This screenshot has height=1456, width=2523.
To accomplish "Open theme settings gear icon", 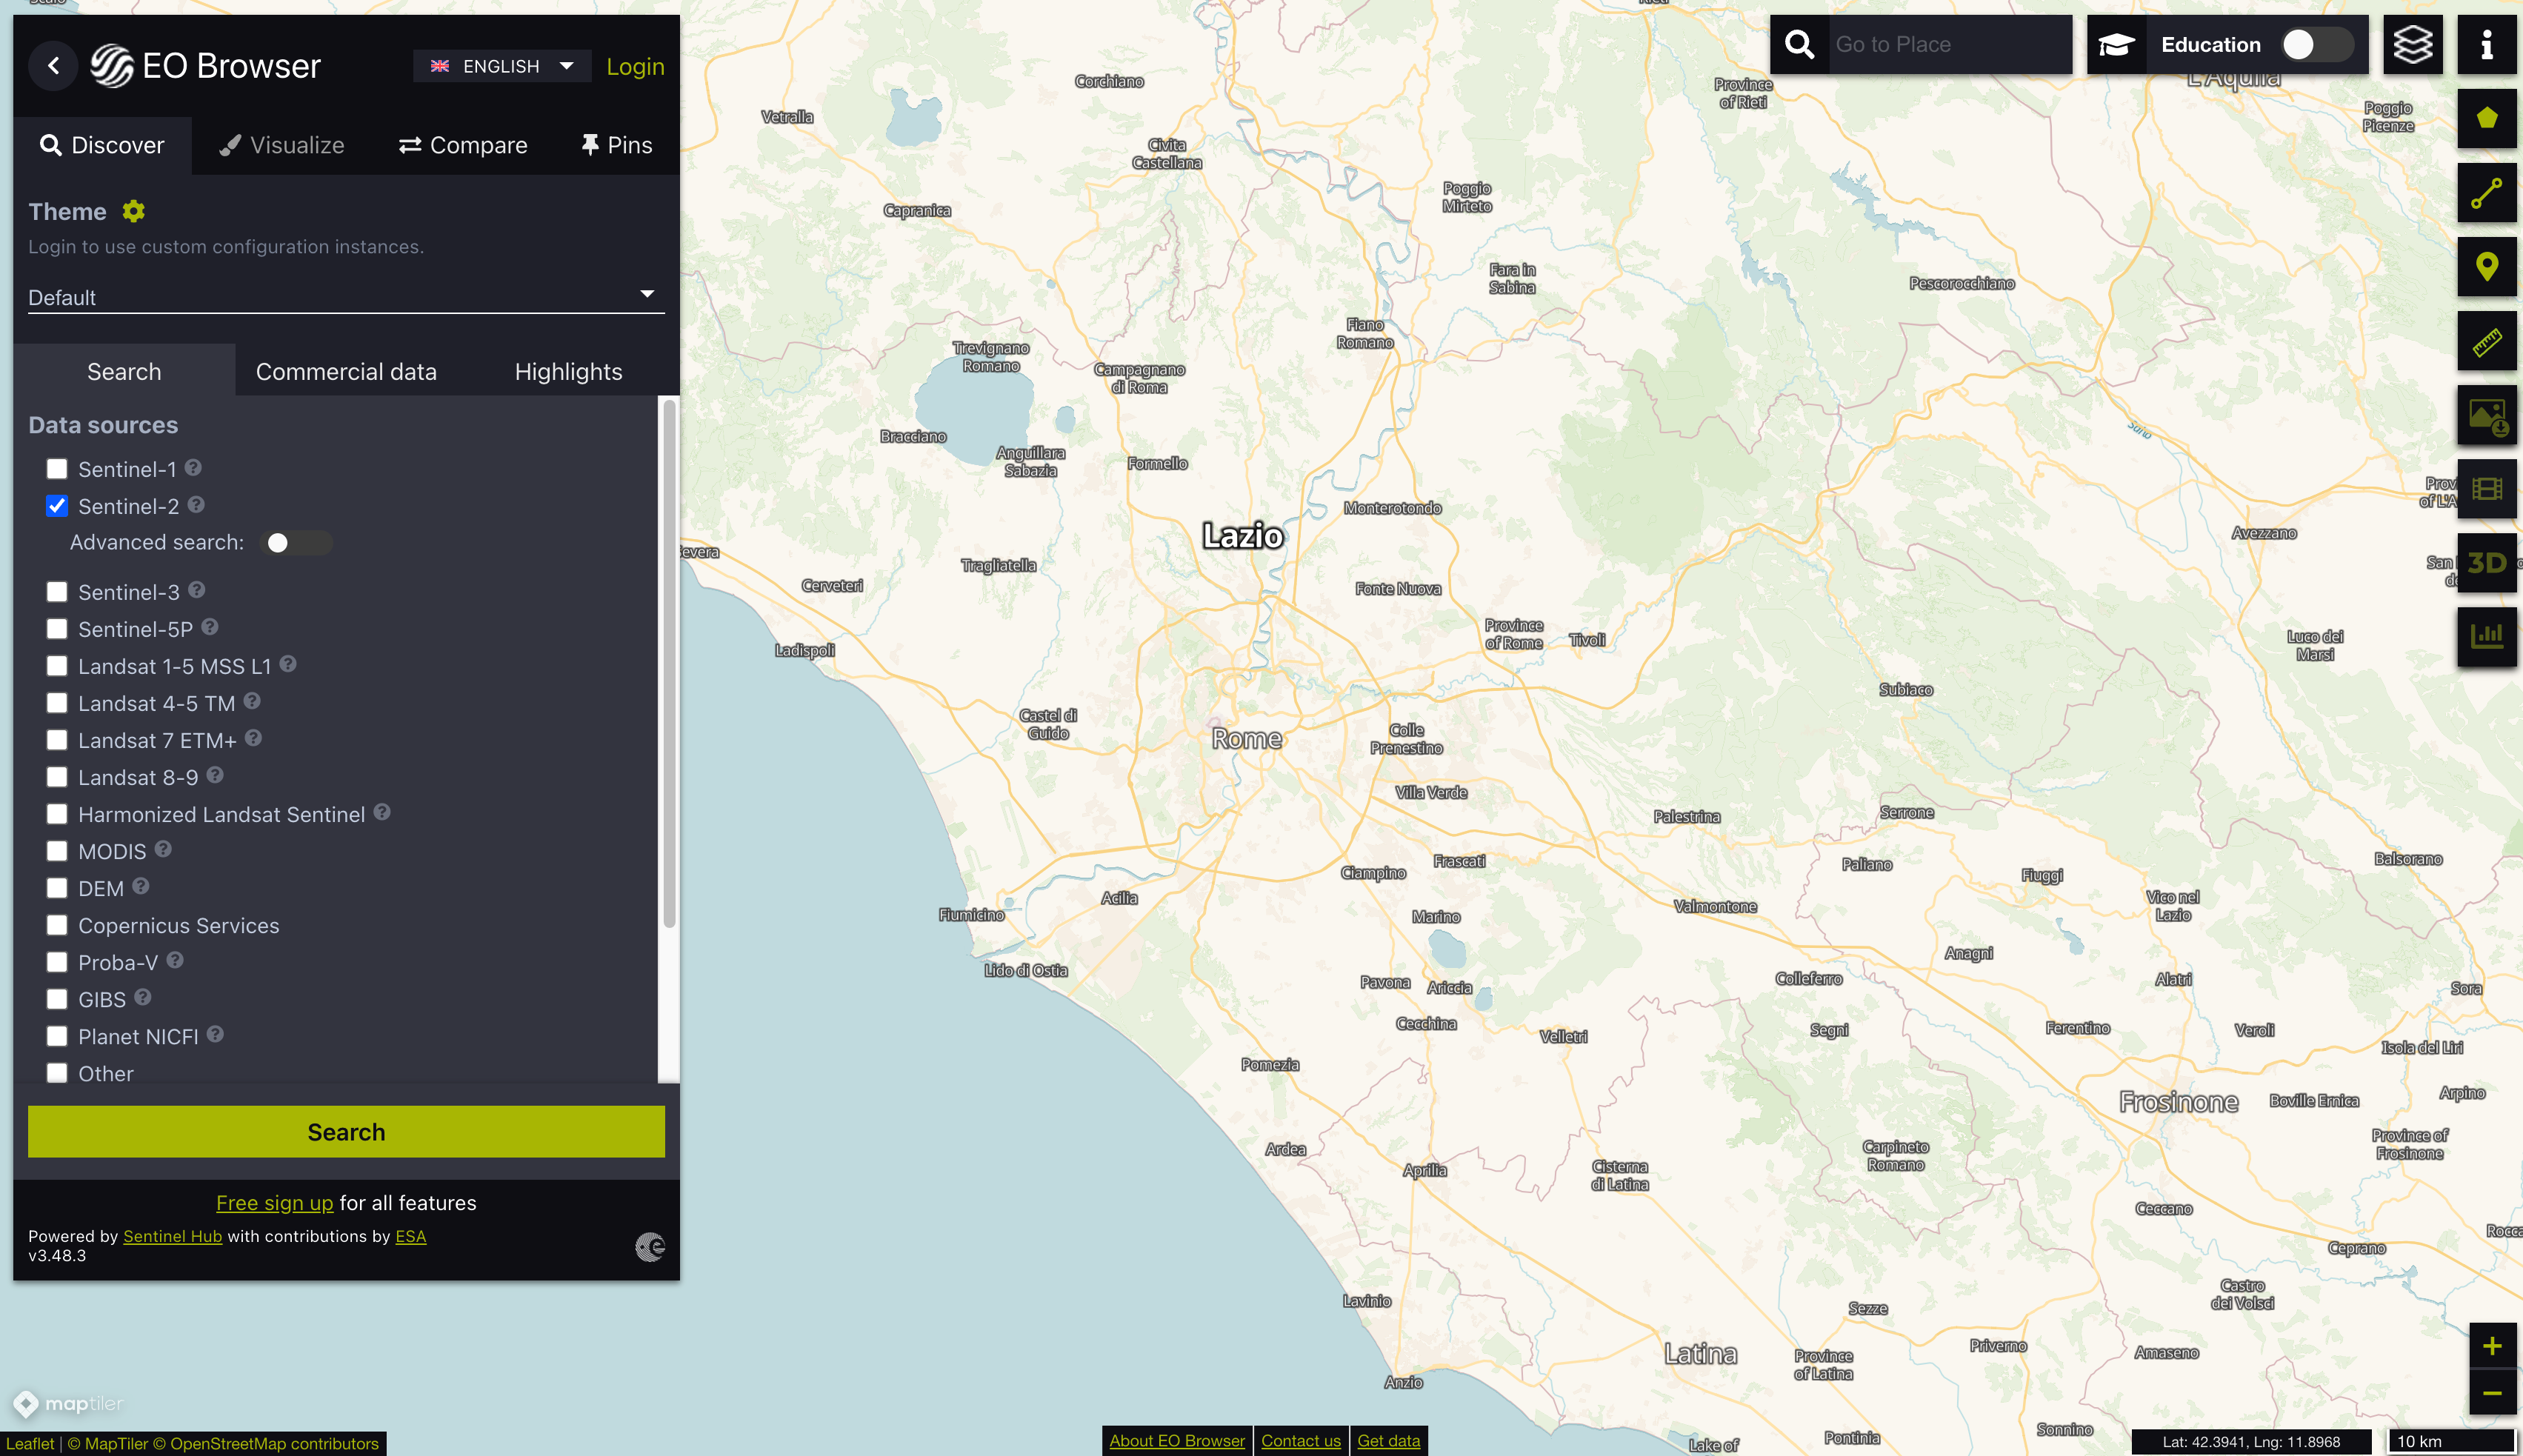I will pyautogui.click(x=134, y=211).
